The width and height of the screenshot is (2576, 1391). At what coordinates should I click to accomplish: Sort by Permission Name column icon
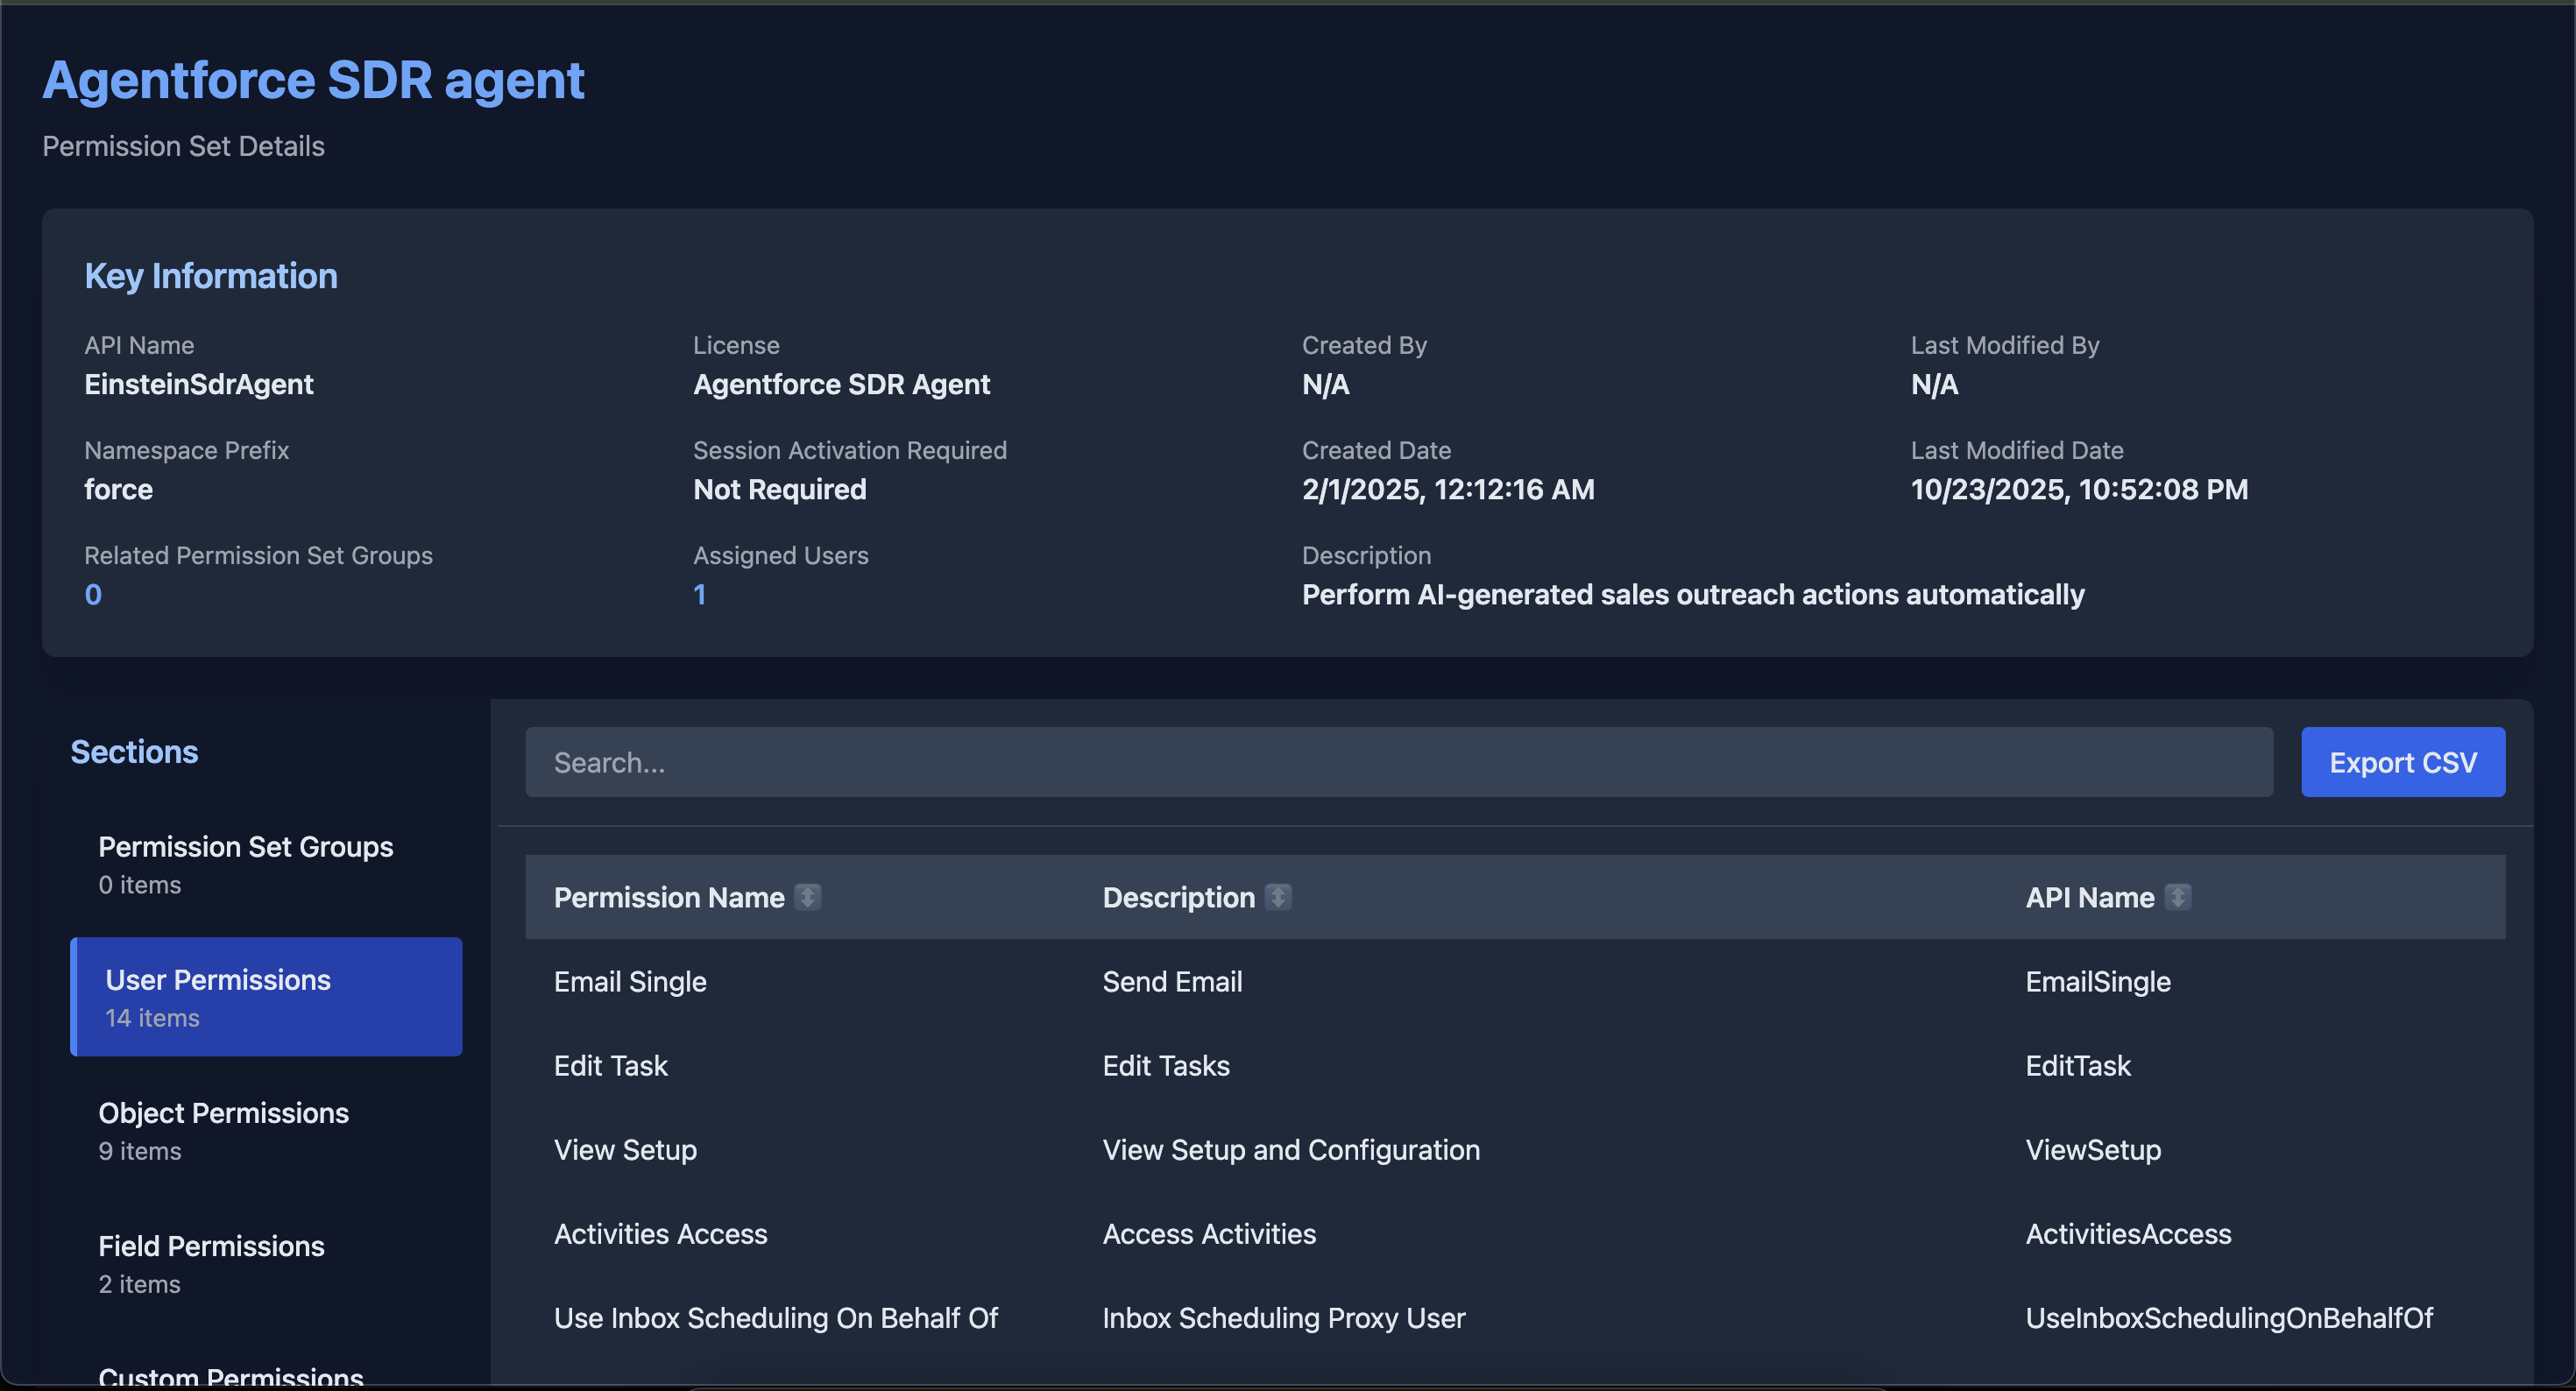[x=807, y=897]
